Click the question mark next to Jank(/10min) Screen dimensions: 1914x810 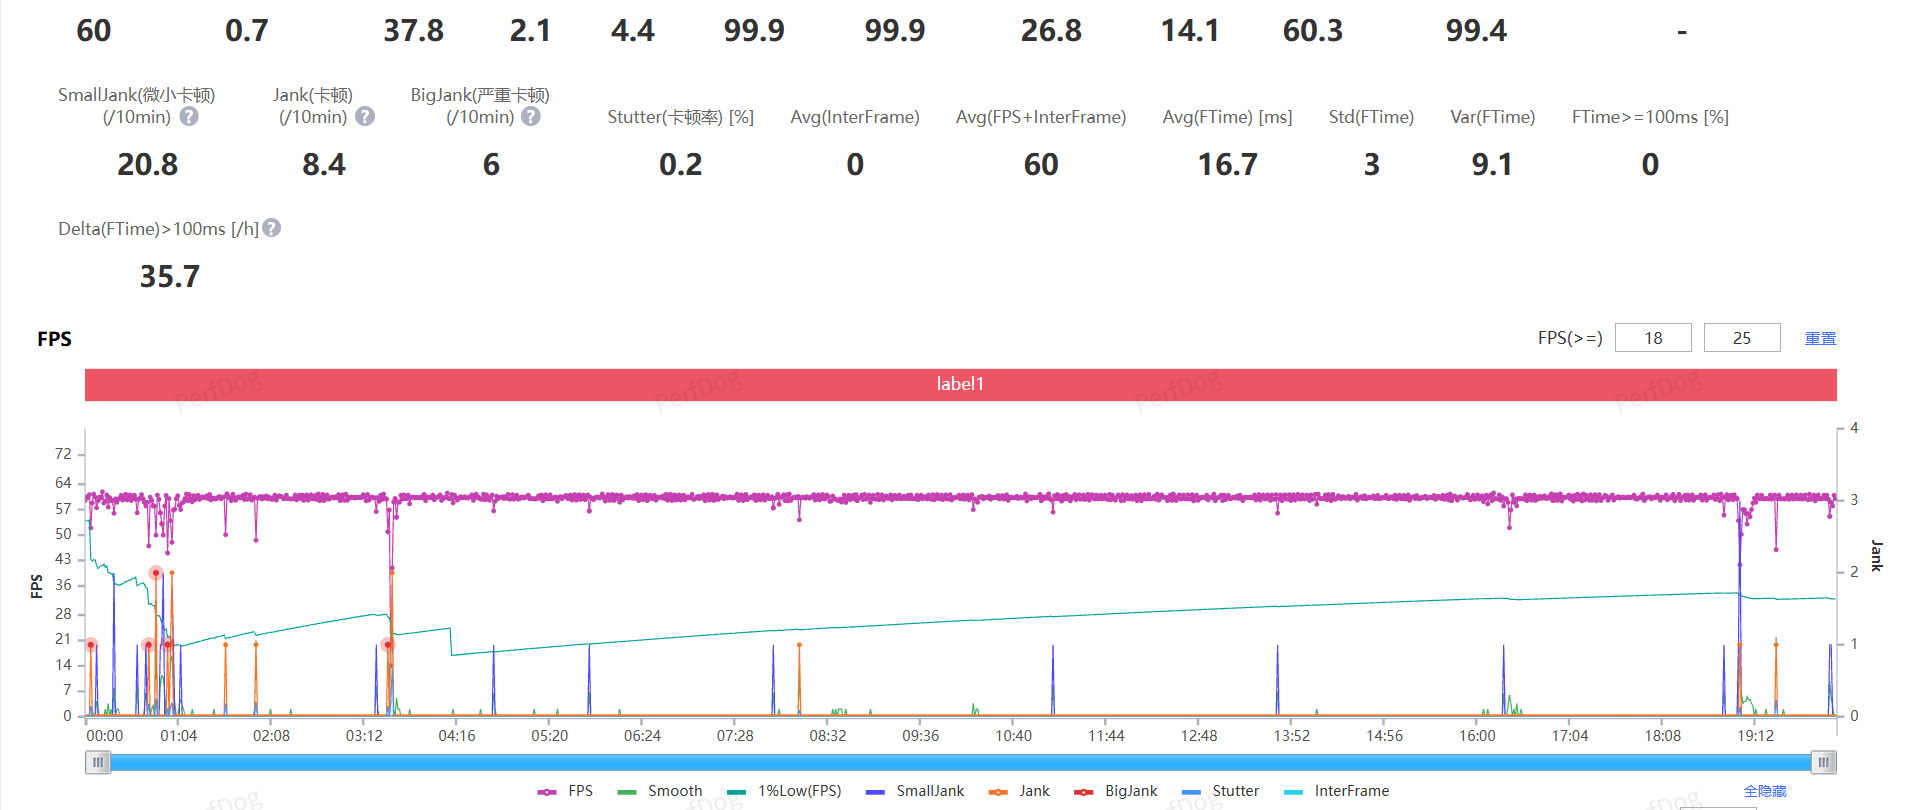coord(365,117)
